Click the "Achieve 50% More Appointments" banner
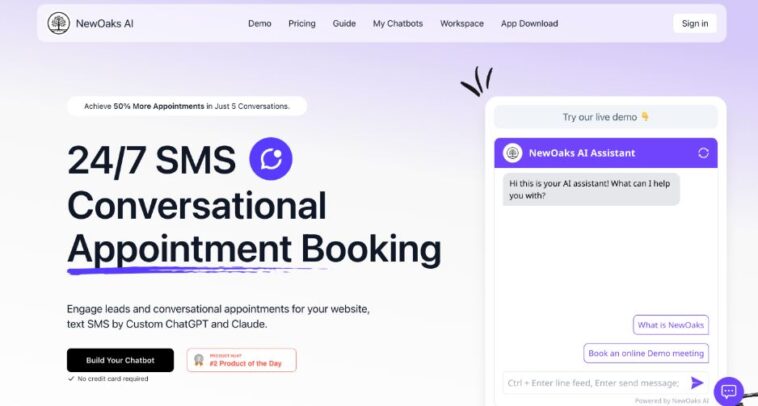The width and height of the screenshot is (758, 406). [x=187, y=106]
